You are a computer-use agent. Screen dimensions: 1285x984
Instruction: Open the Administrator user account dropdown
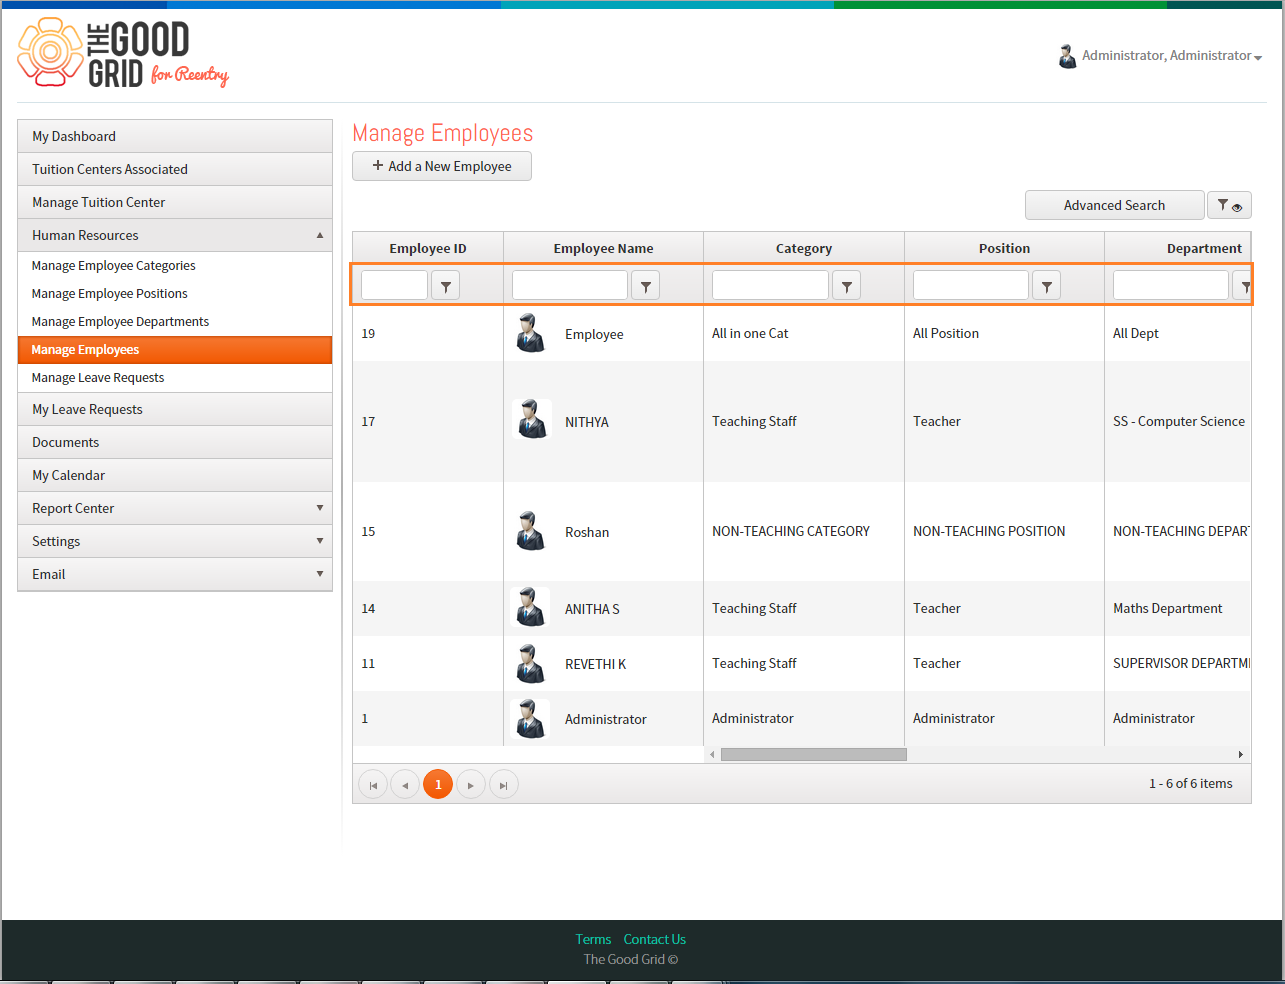(x=1160, y=56)
